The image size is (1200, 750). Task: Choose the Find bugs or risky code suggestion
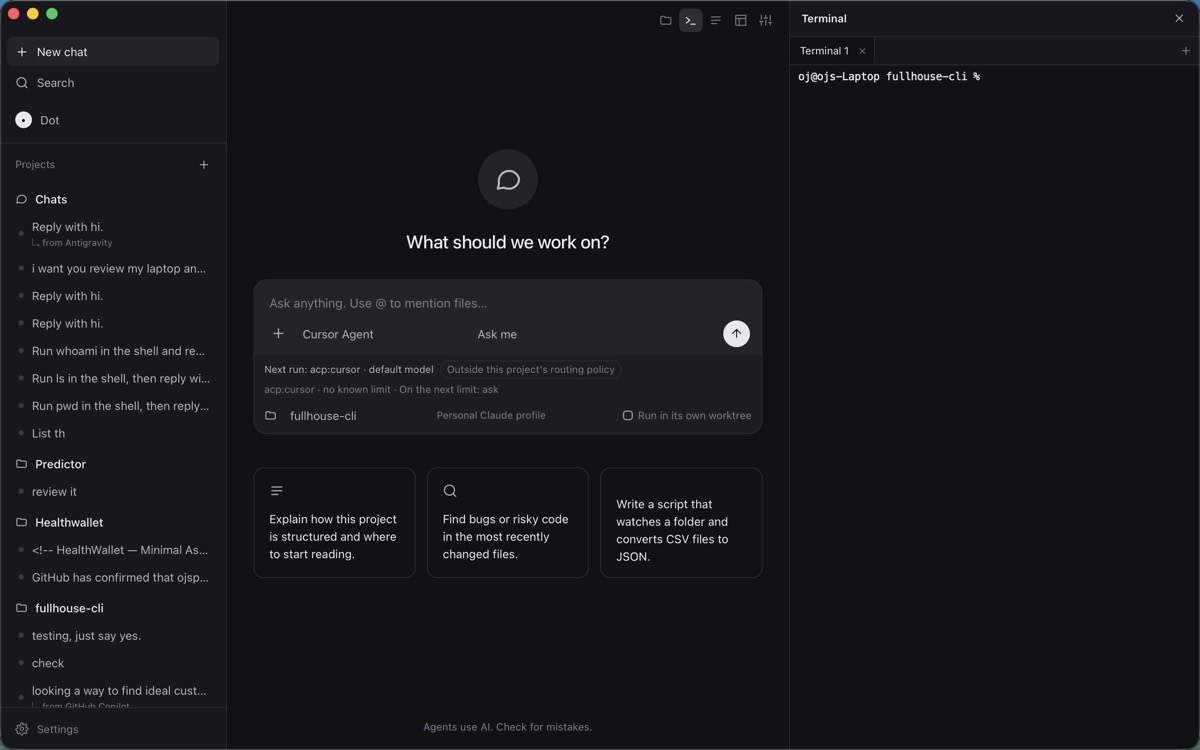tap(508, 523)
